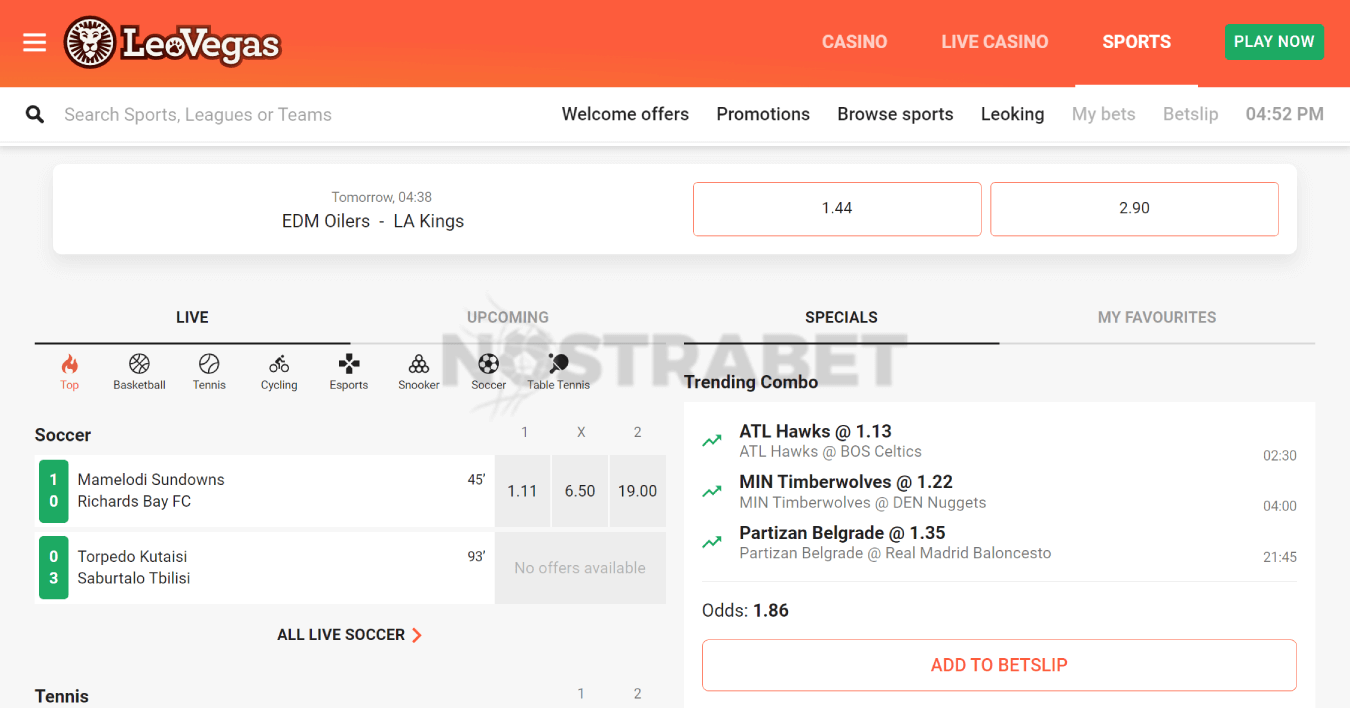This screenshot has width=1350, height=708.
Task: Switch to the Upcoming tab
Action: pyautogui.click(x=508, y=317)
